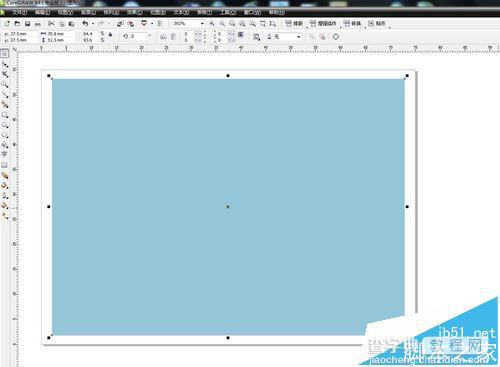This screenshot has height=367, width=500.
Task: Select the Rectangle tool in the toolbox
Action: (5, 115)
